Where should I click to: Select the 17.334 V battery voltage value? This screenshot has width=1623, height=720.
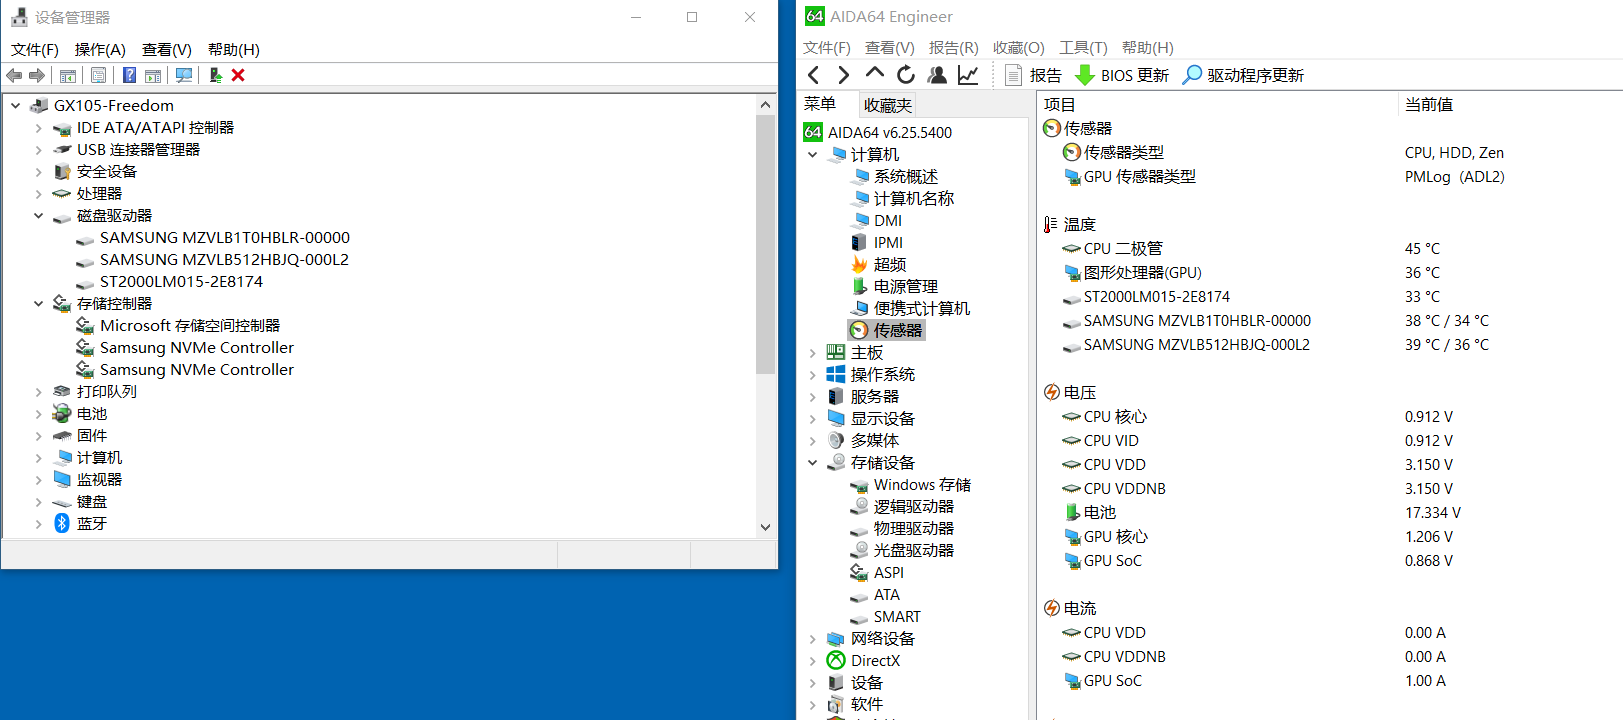pos(1433,512)
